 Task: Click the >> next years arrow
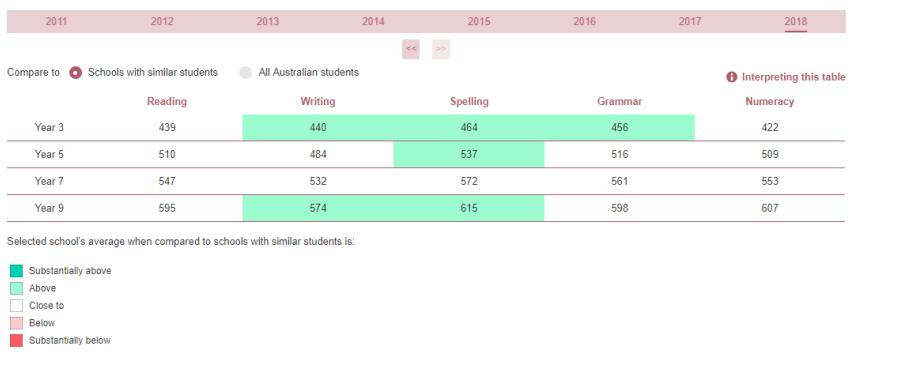[x=441, y=49]
